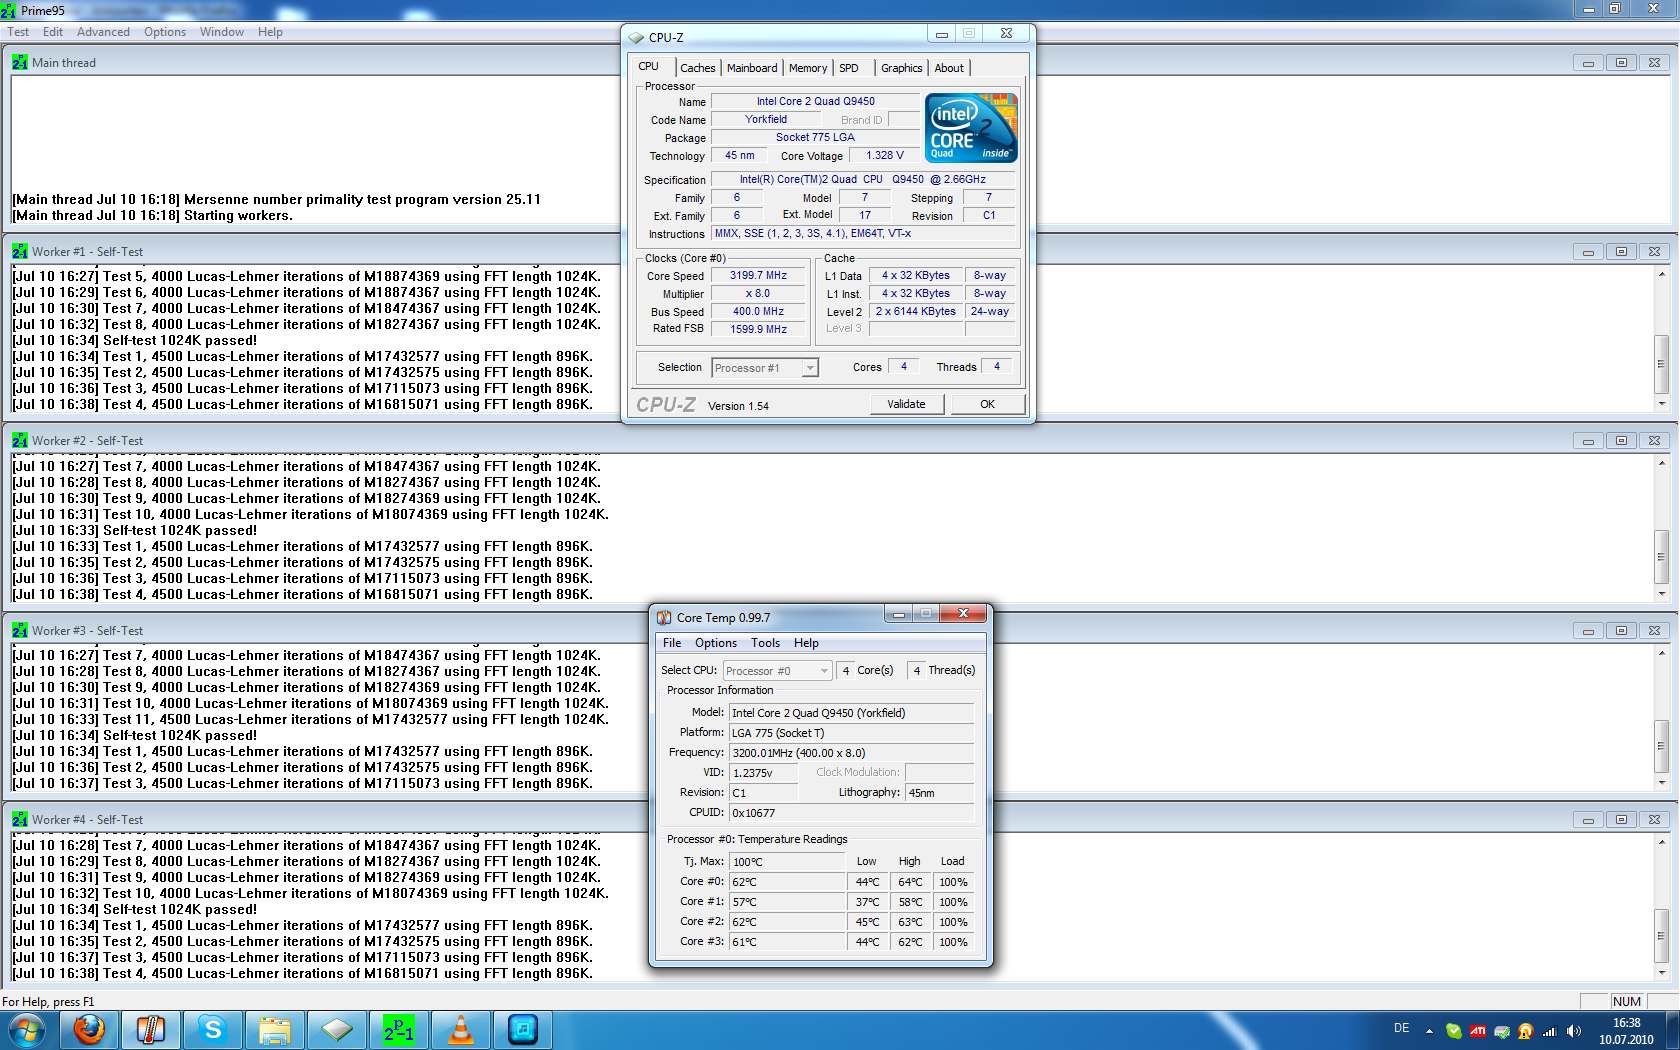The width and height of the screenshot is (1680, 1050).
Task: Switch to CPU-Z Graphics tab
Action: pyautogui.click(x=902, y=68)
